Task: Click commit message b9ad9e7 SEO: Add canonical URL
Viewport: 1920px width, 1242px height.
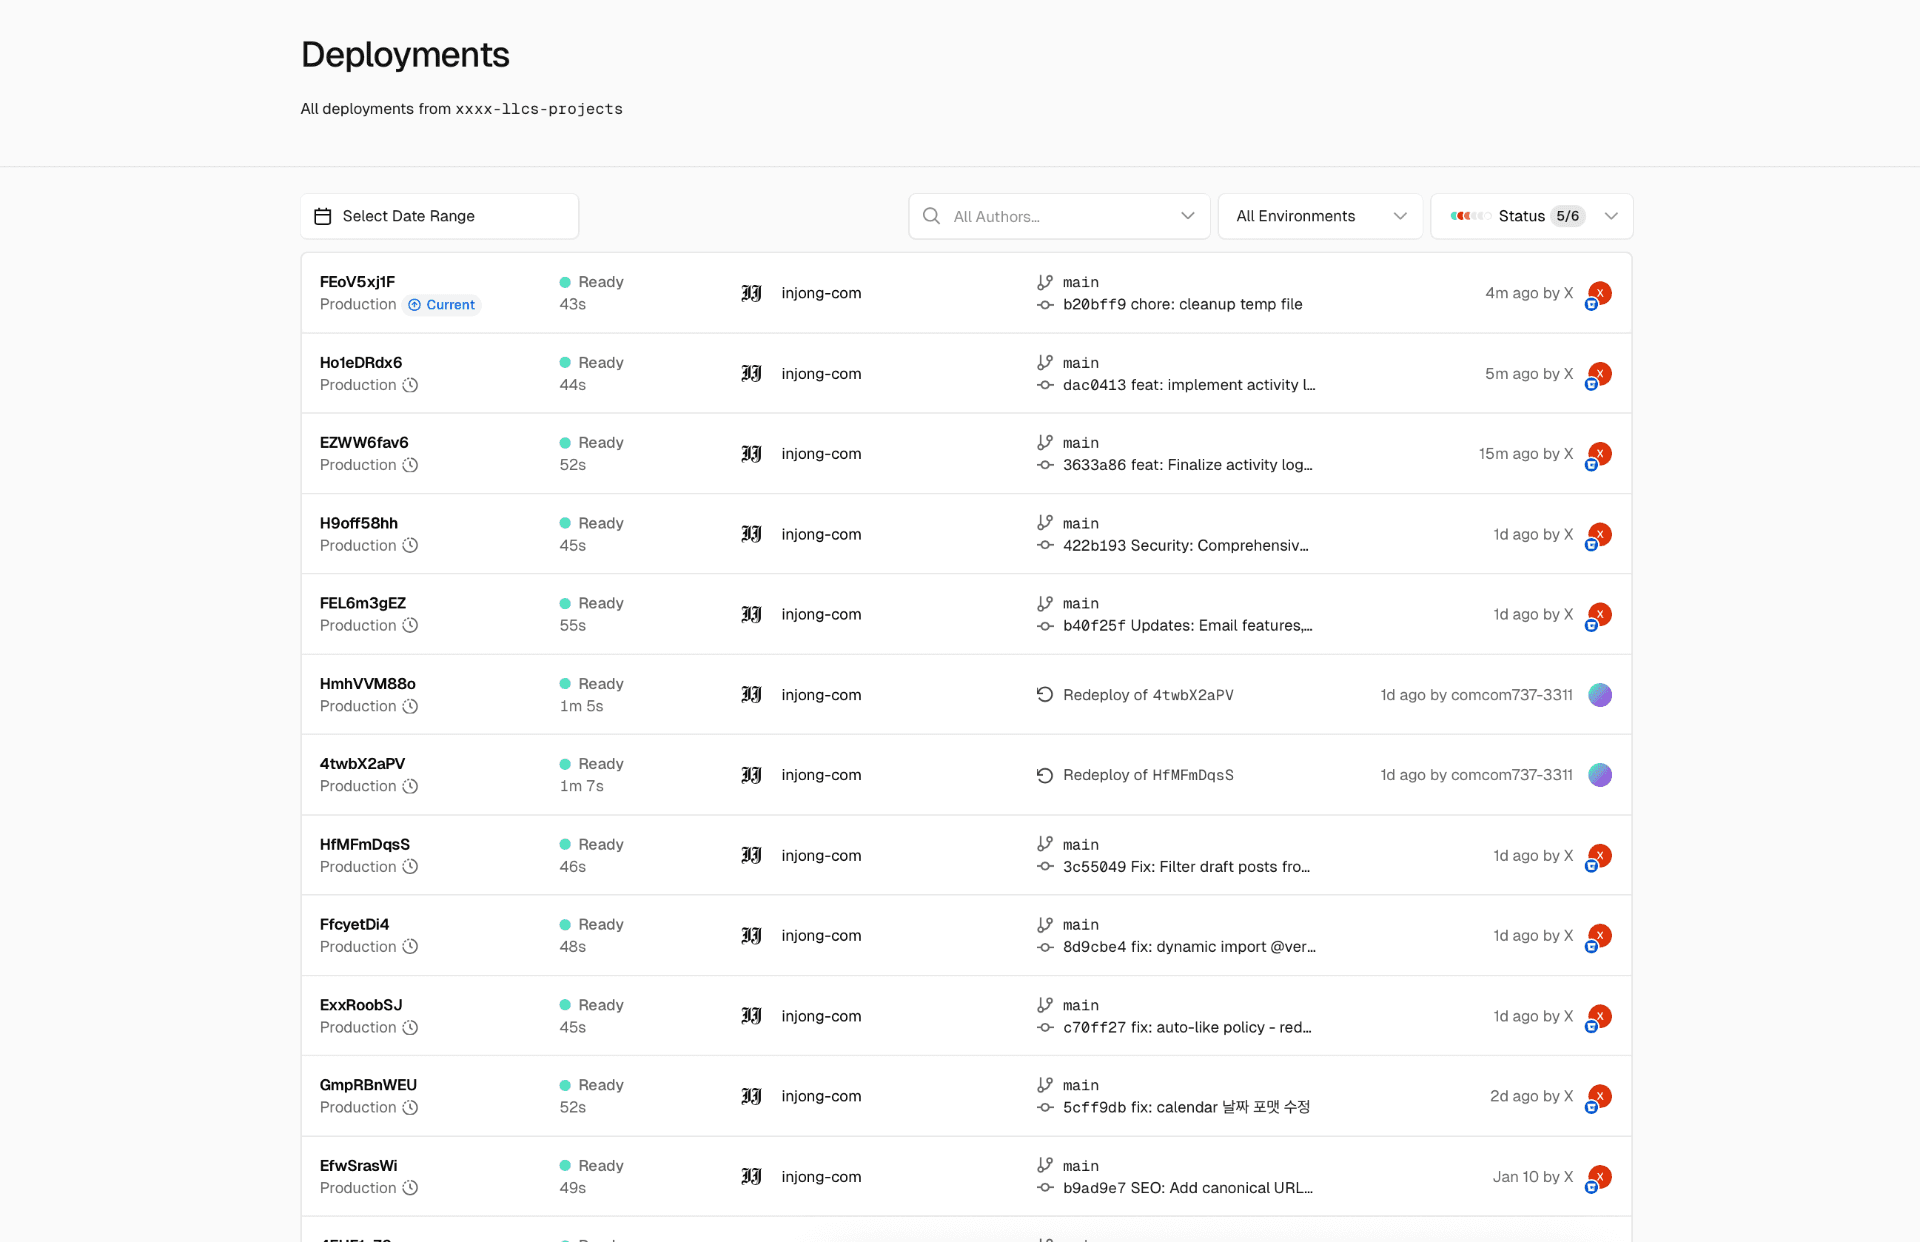Action: [1187, 1188]
